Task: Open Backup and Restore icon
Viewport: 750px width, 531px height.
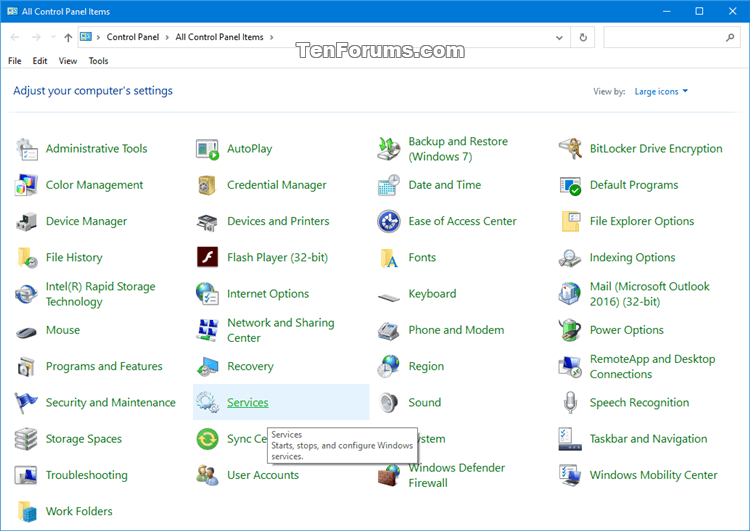Action: tap(389, 149)
